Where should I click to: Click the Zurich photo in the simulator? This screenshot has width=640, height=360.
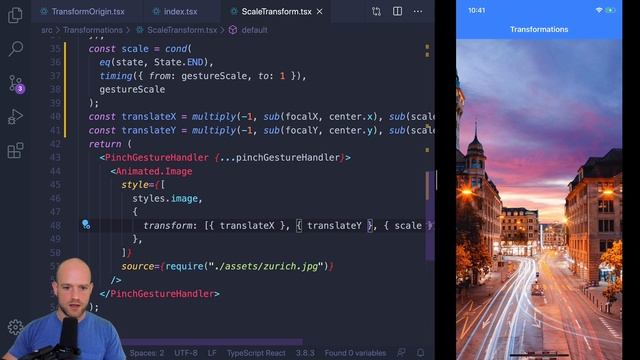tap(539, 199)
